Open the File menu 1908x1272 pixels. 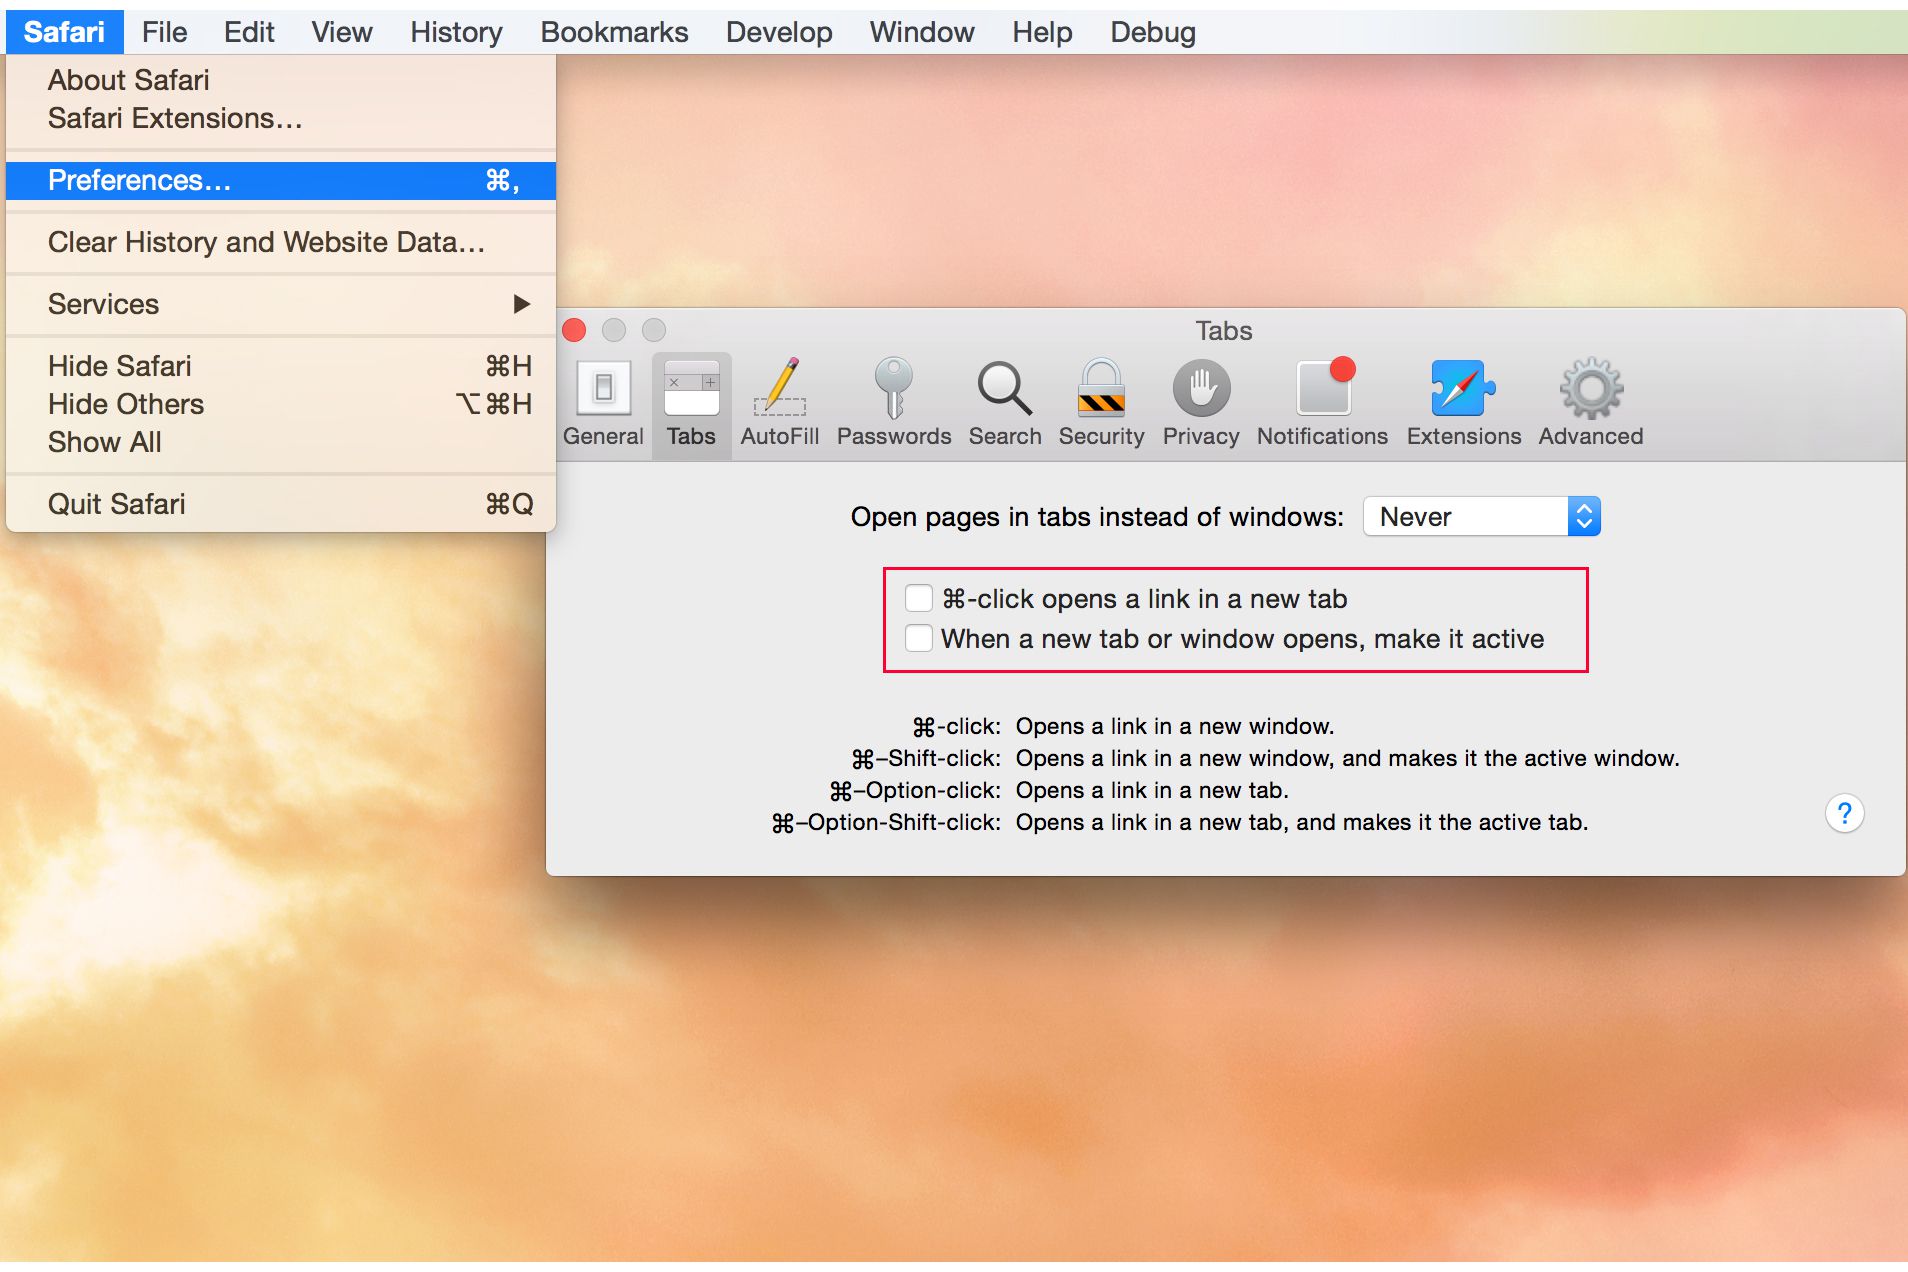pyautogui.click(x=164, y=32)
